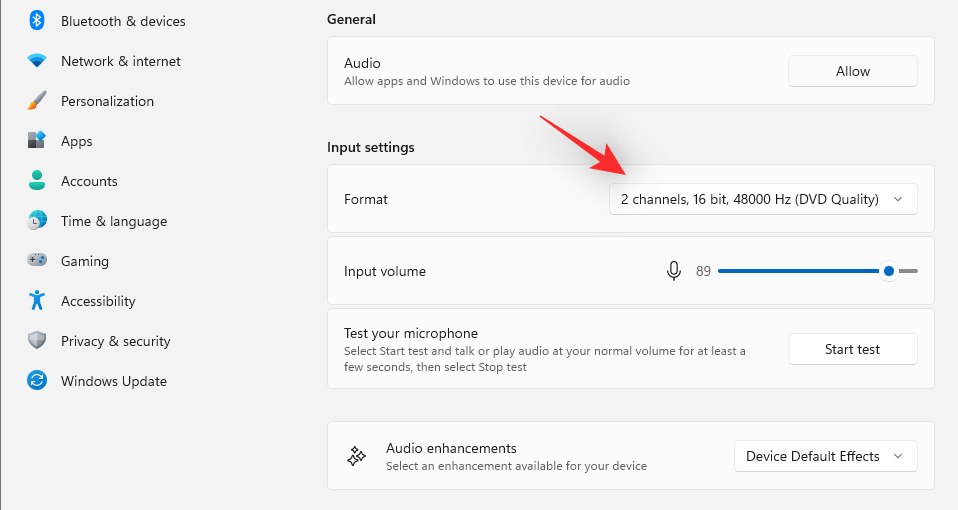Screen dimensions: 958x510
Task: Click the Time & language globe icon
Action: pyautogui.click(x=37, y=221)
